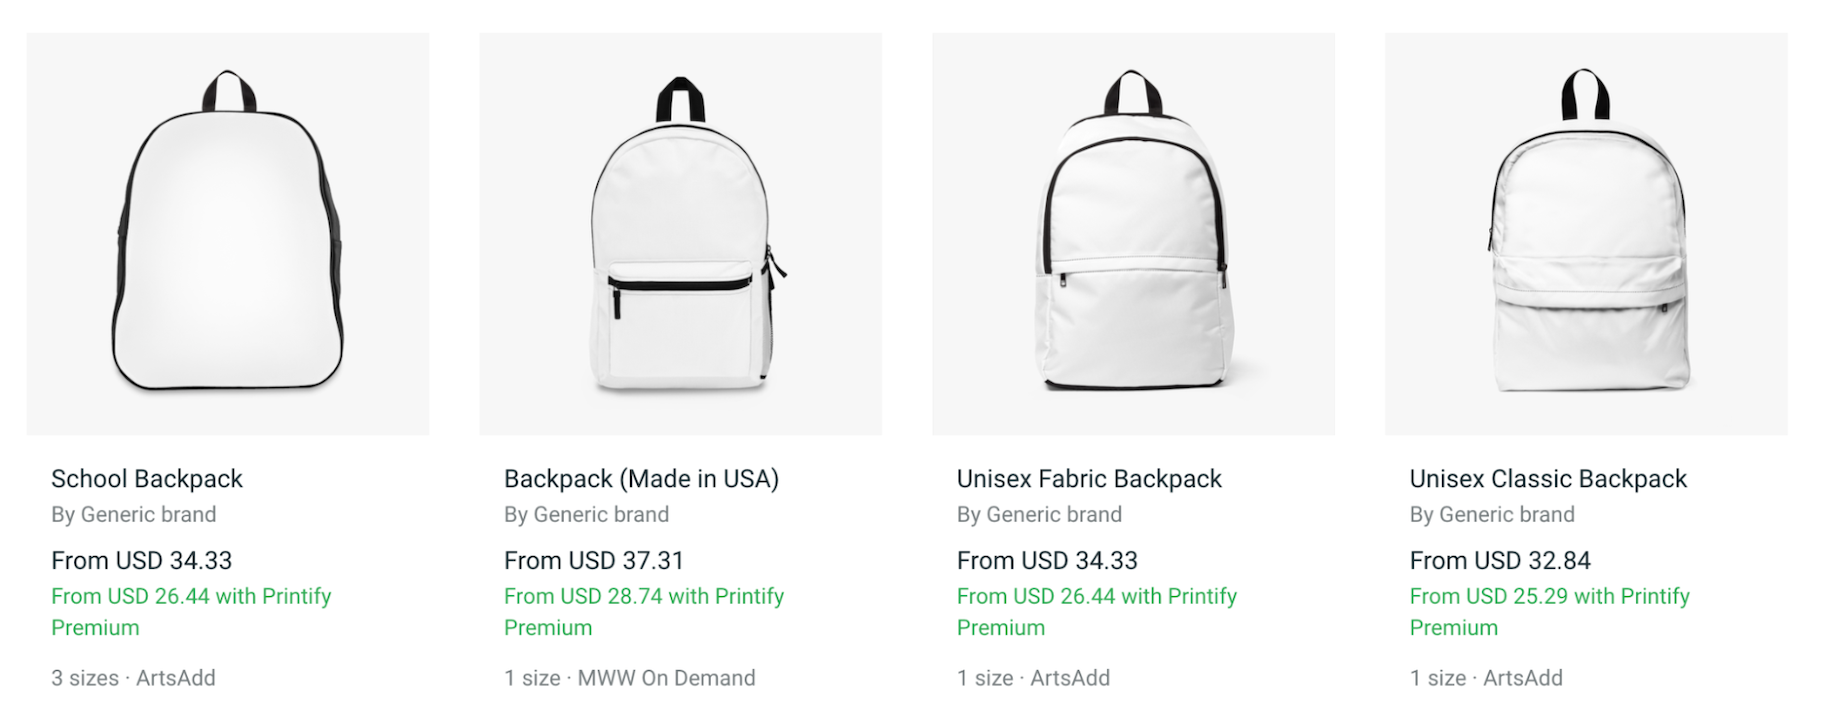Click "By Generic brand" under School Backpack
1824x728 pixels.
tap(134, 515)
